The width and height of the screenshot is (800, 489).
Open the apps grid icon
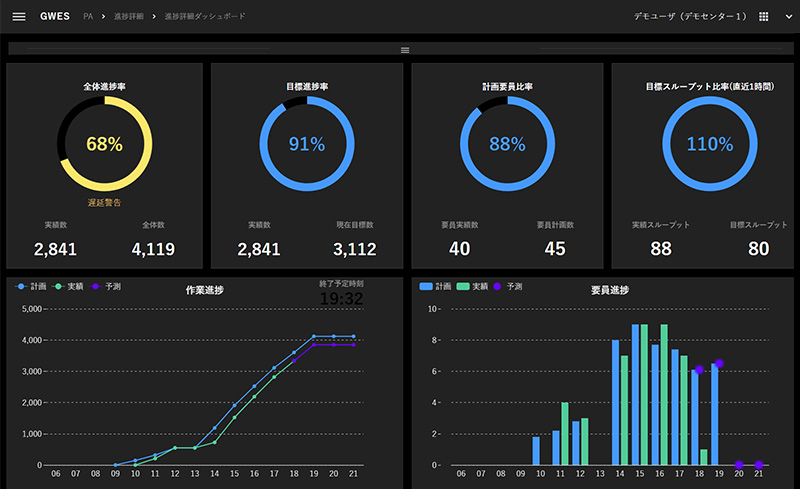pyautogui.click(x=763, y=17)
